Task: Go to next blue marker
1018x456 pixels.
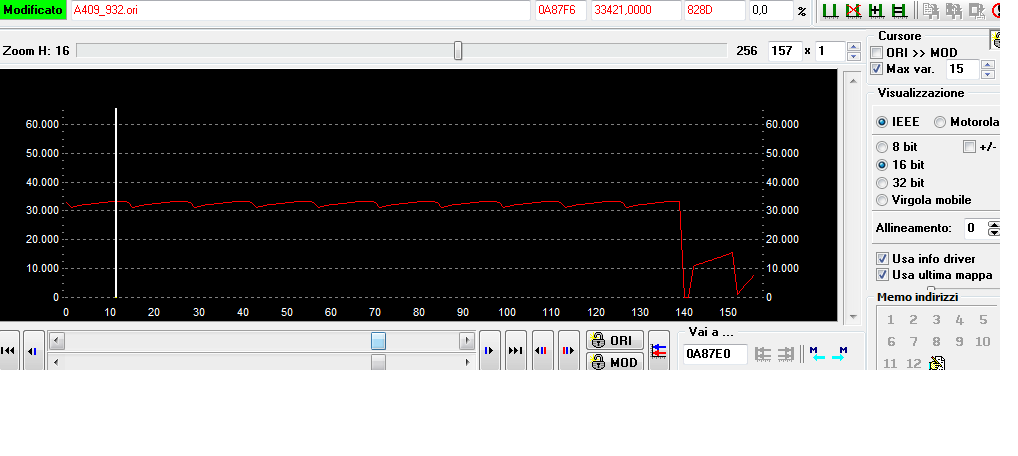Action: pos(490,350)
